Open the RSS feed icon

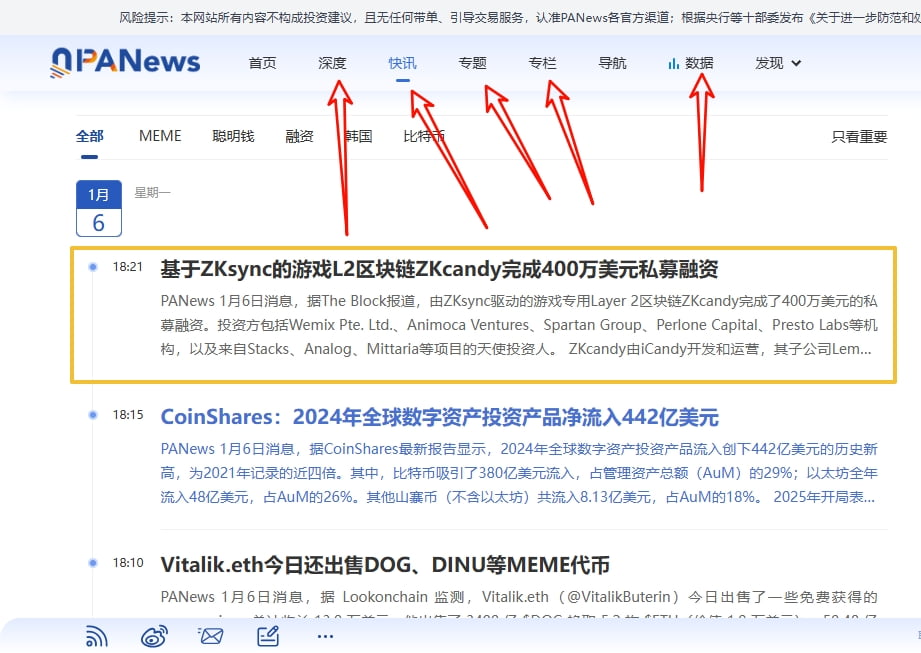tap(96, 636)
